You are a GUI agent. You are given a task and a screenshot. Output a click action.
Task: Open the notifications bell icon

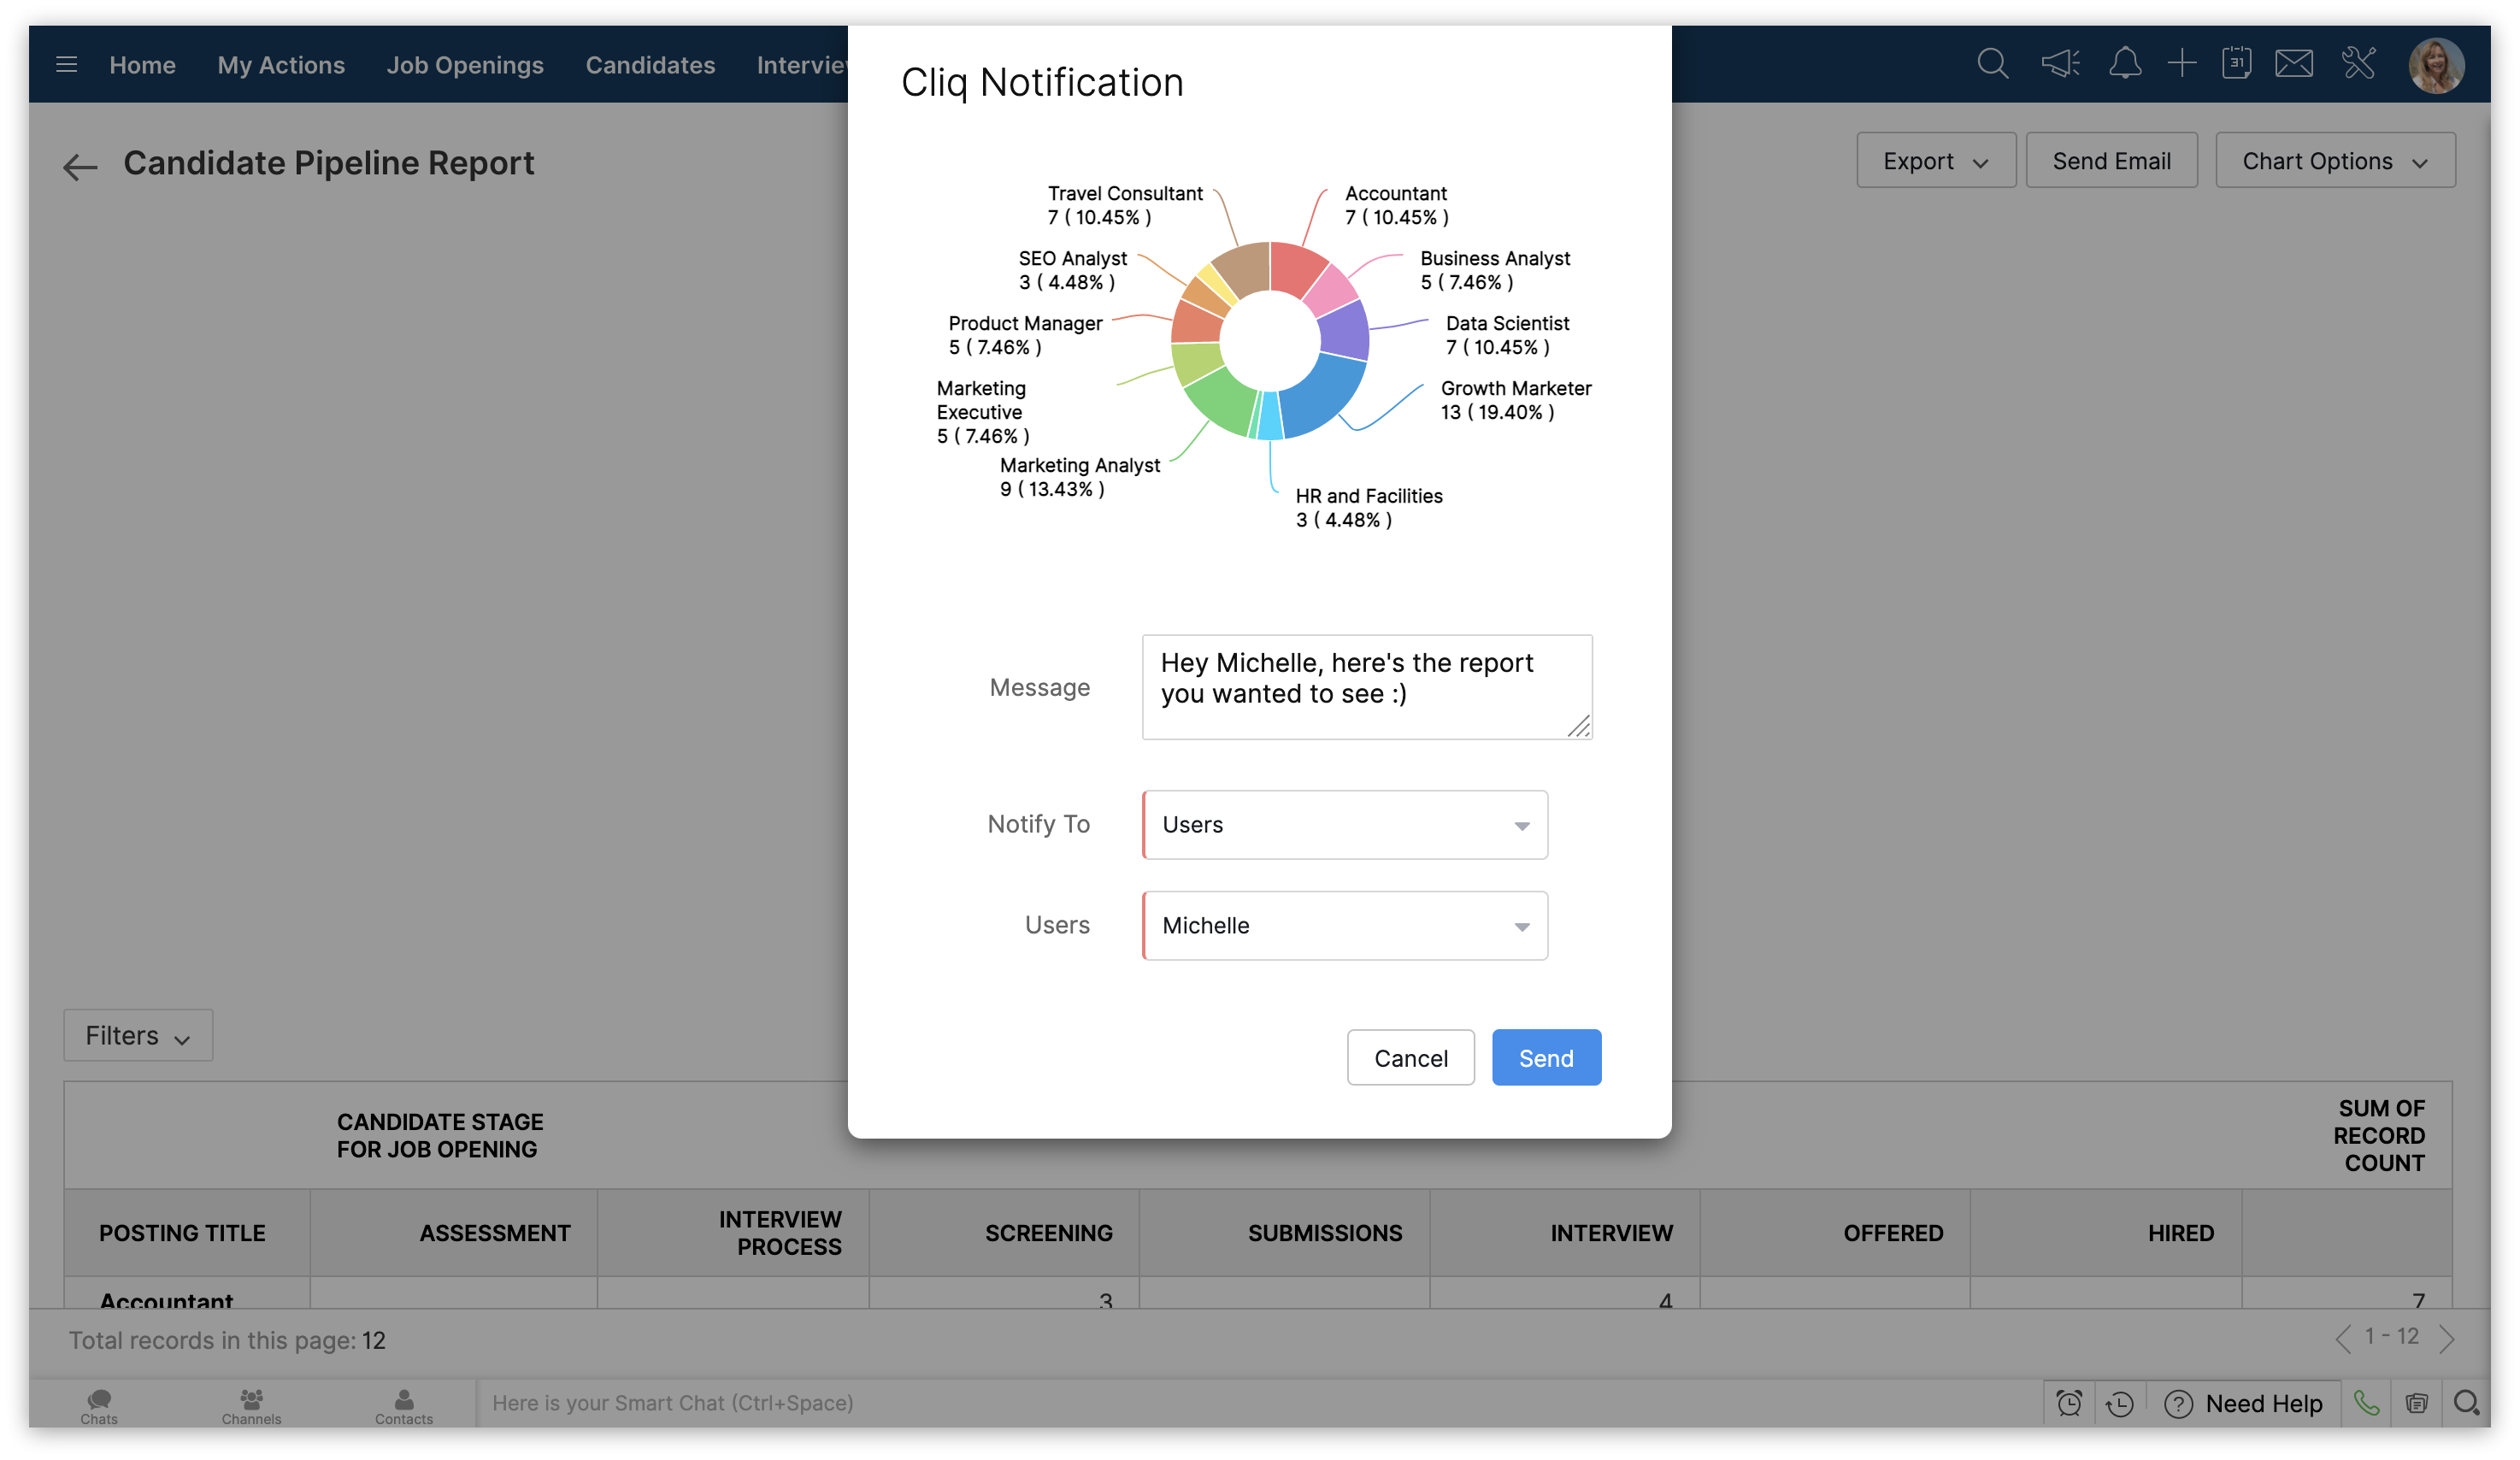[2124, 64]
